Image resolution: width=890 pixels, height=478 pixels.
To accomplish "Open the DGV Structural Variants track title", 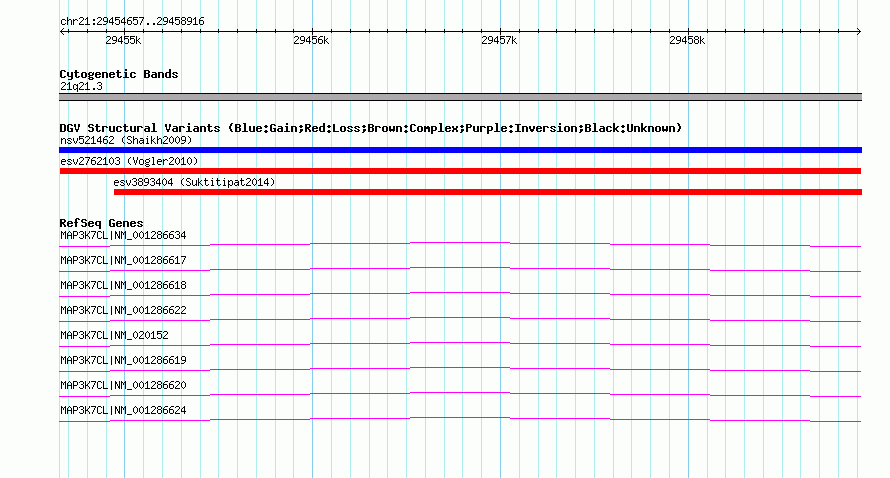I will point(370,128).
